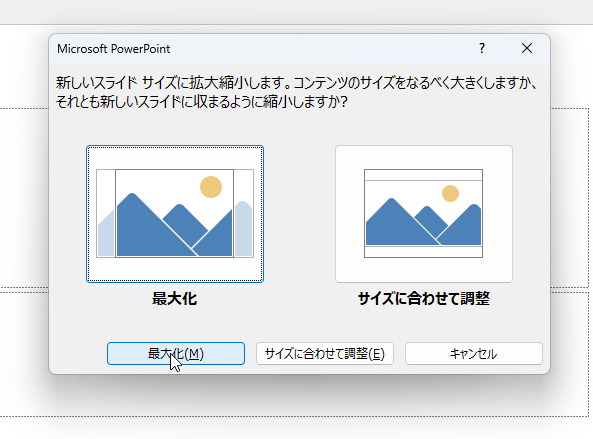The width and height of the screenshot is (593, 439).
Task: Select the Maximize preview thumbnail
Action: pos(175,214)
